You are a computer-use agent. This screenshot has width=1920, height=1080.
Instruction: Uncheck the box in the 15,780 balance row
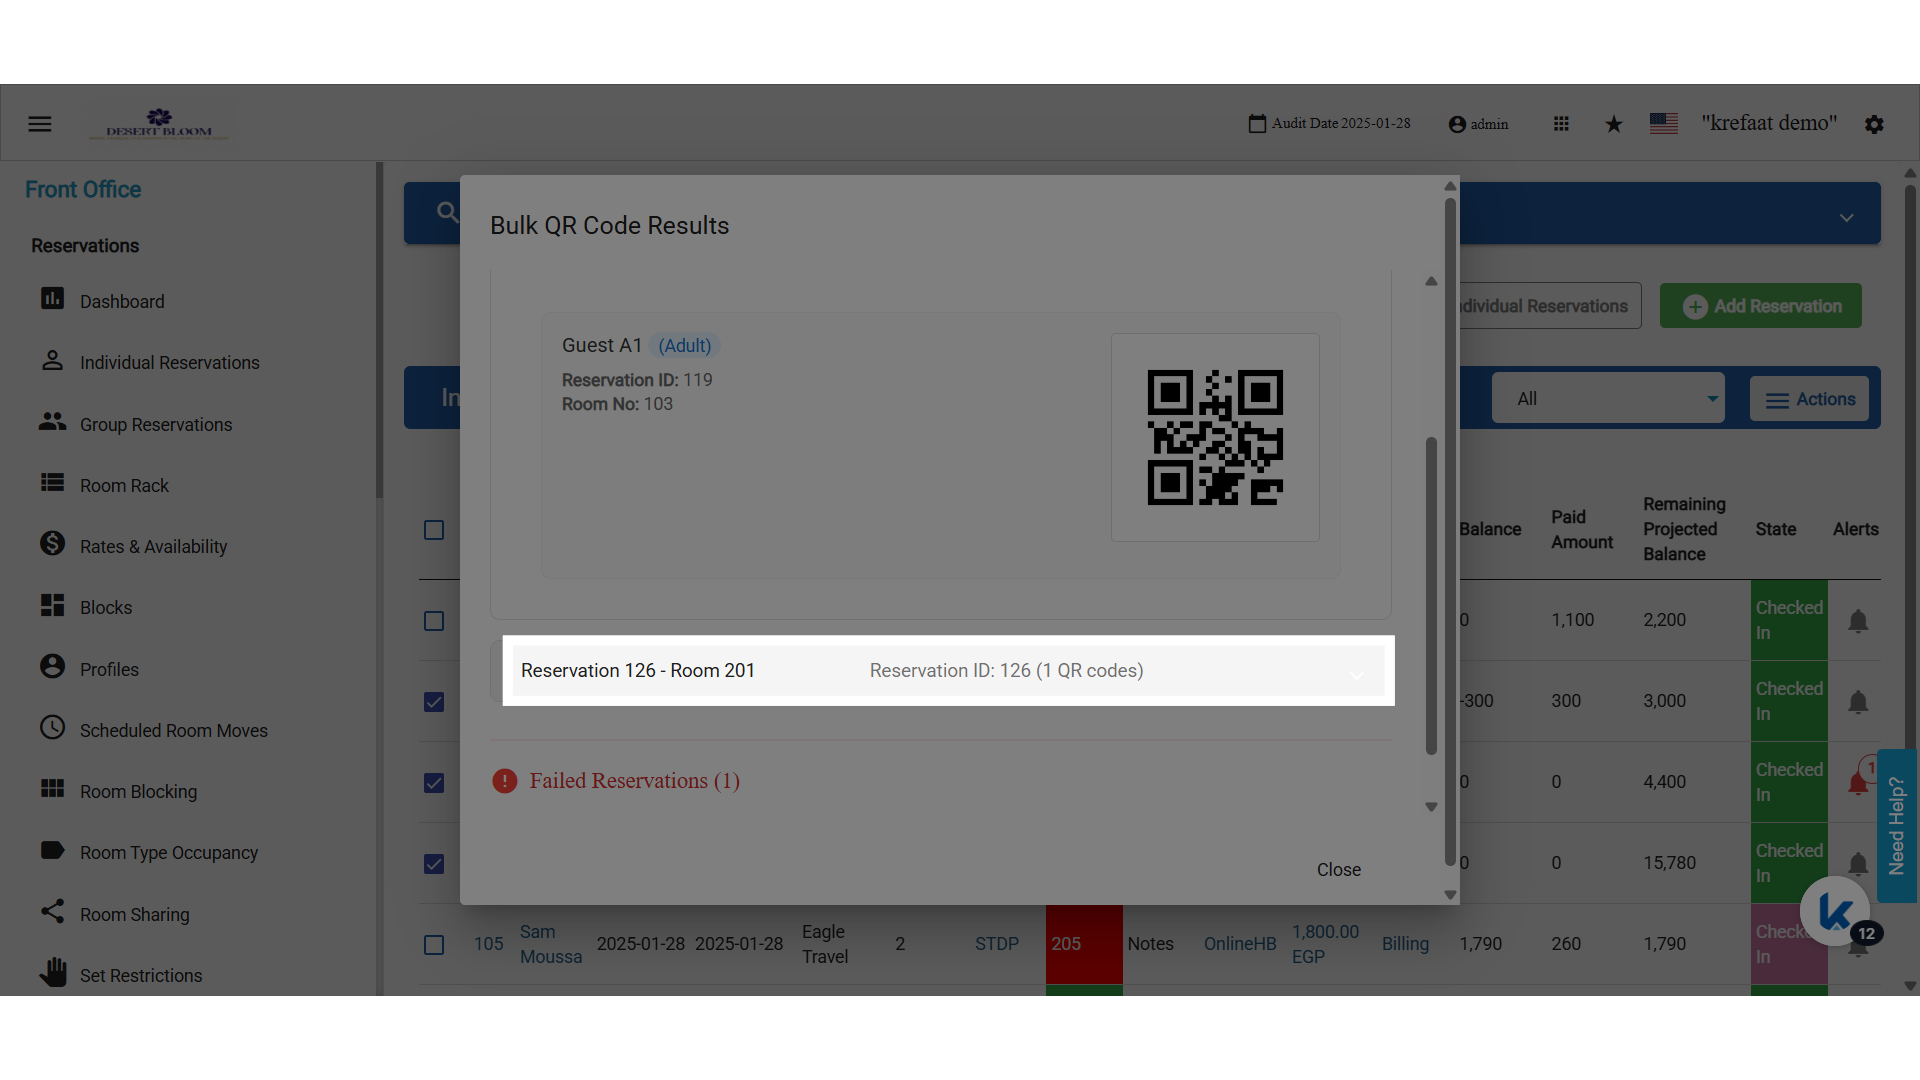point(434,864)
